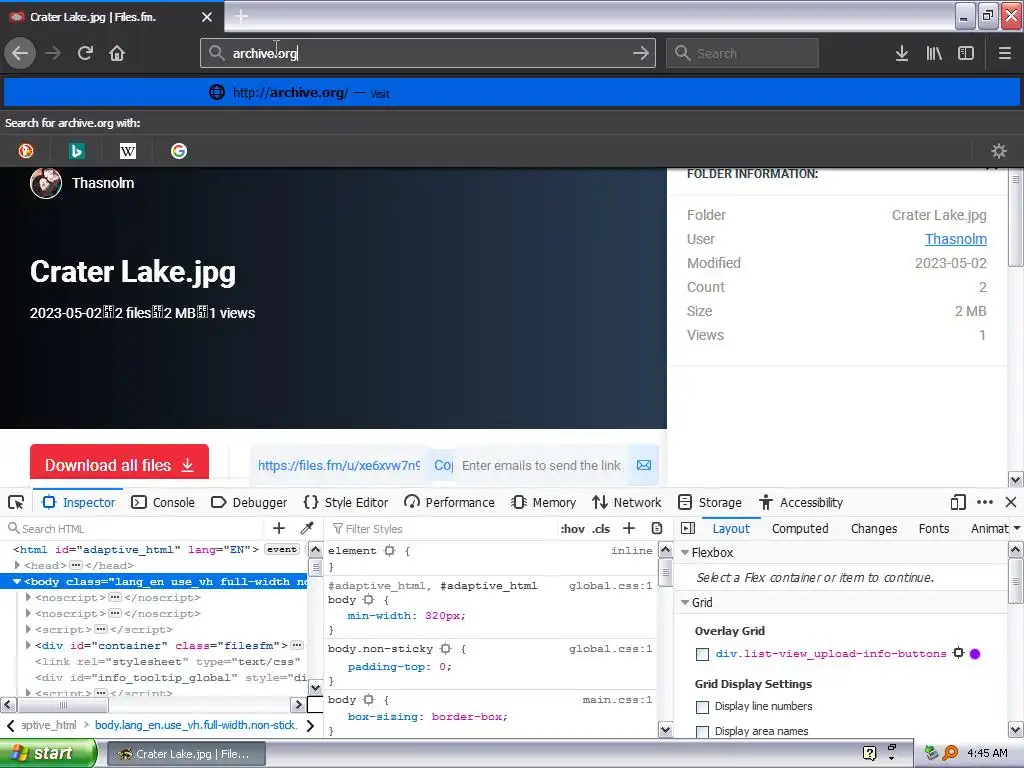Expand the head element node
Viewport: 1024px width, 768px height.
point(18,565)
